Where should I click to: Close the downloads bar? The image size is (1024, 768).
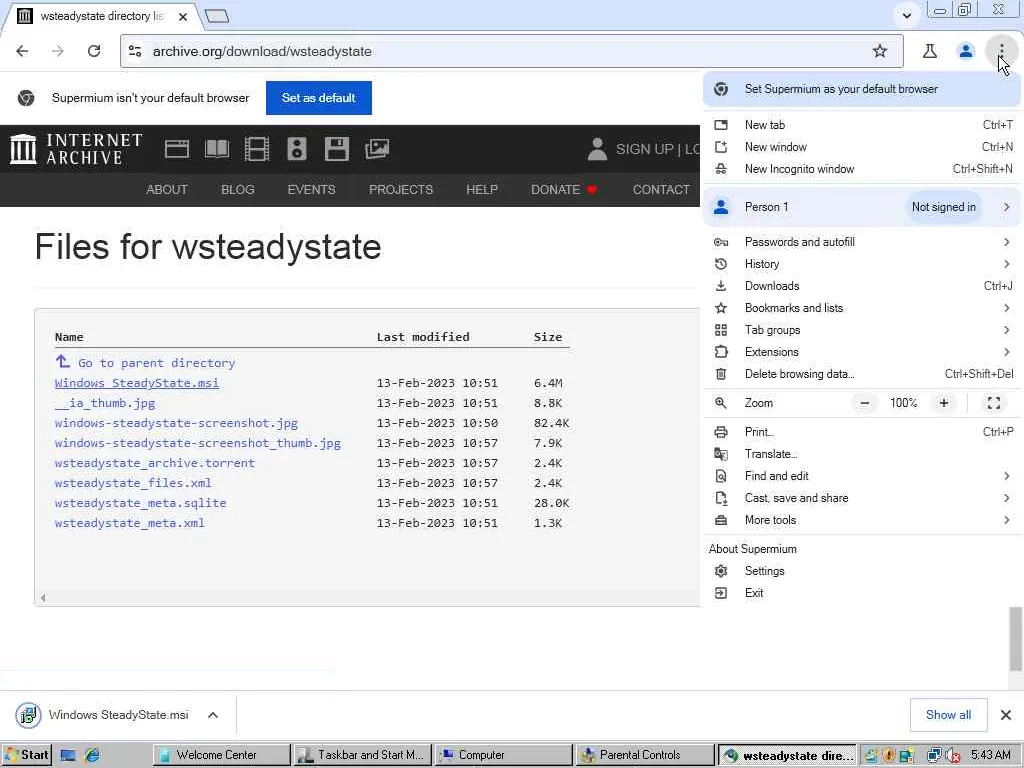click(x=1006, y=715)
